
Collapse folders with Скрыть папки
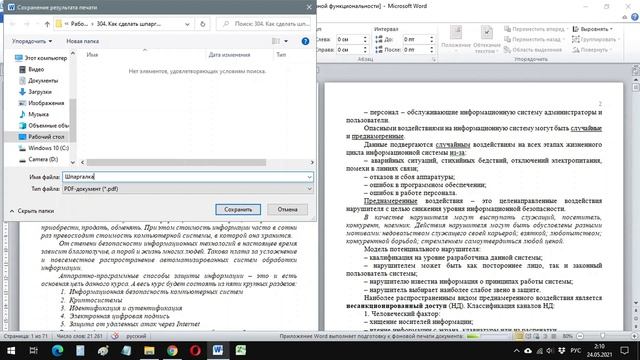pyautogui.click(x=32, y=211)
